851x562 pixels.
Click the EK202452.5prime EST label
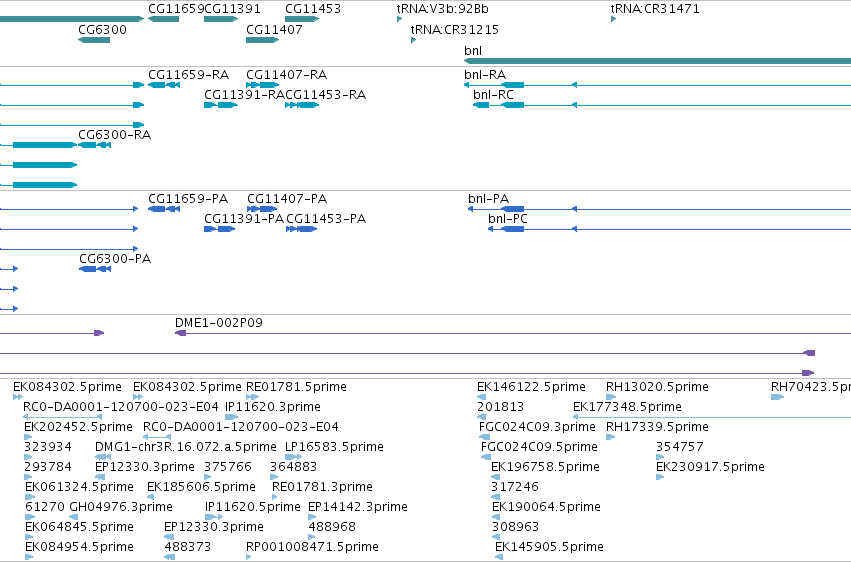78,427
